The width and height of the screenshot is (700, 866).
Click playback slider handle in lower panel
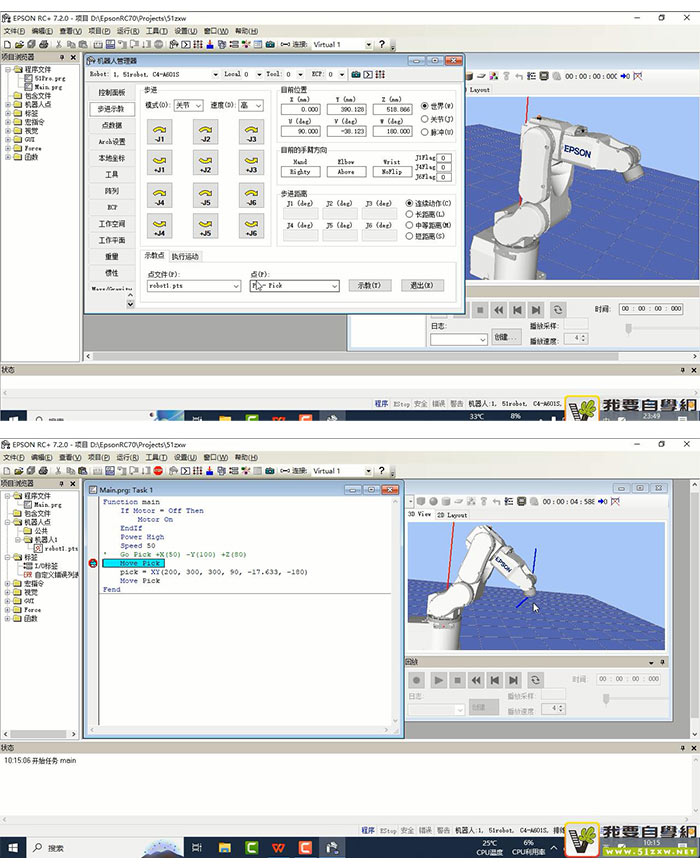pyautogui.click(x=606, y=699)
